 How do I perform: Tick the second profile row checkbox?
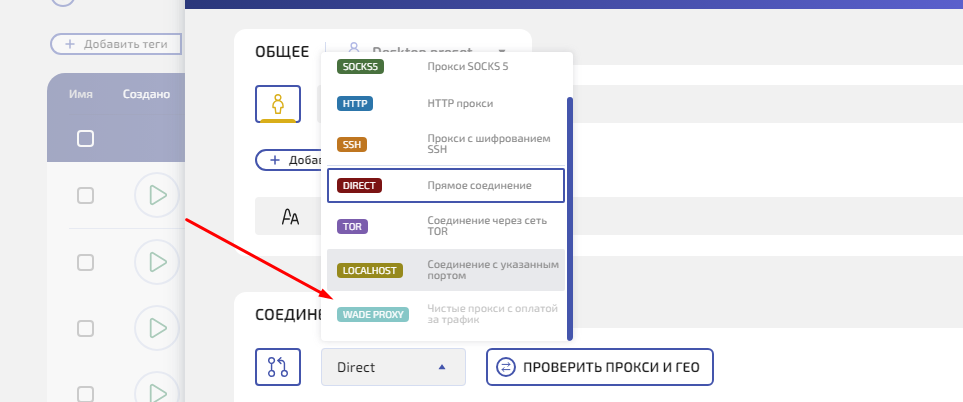point(86,262)
